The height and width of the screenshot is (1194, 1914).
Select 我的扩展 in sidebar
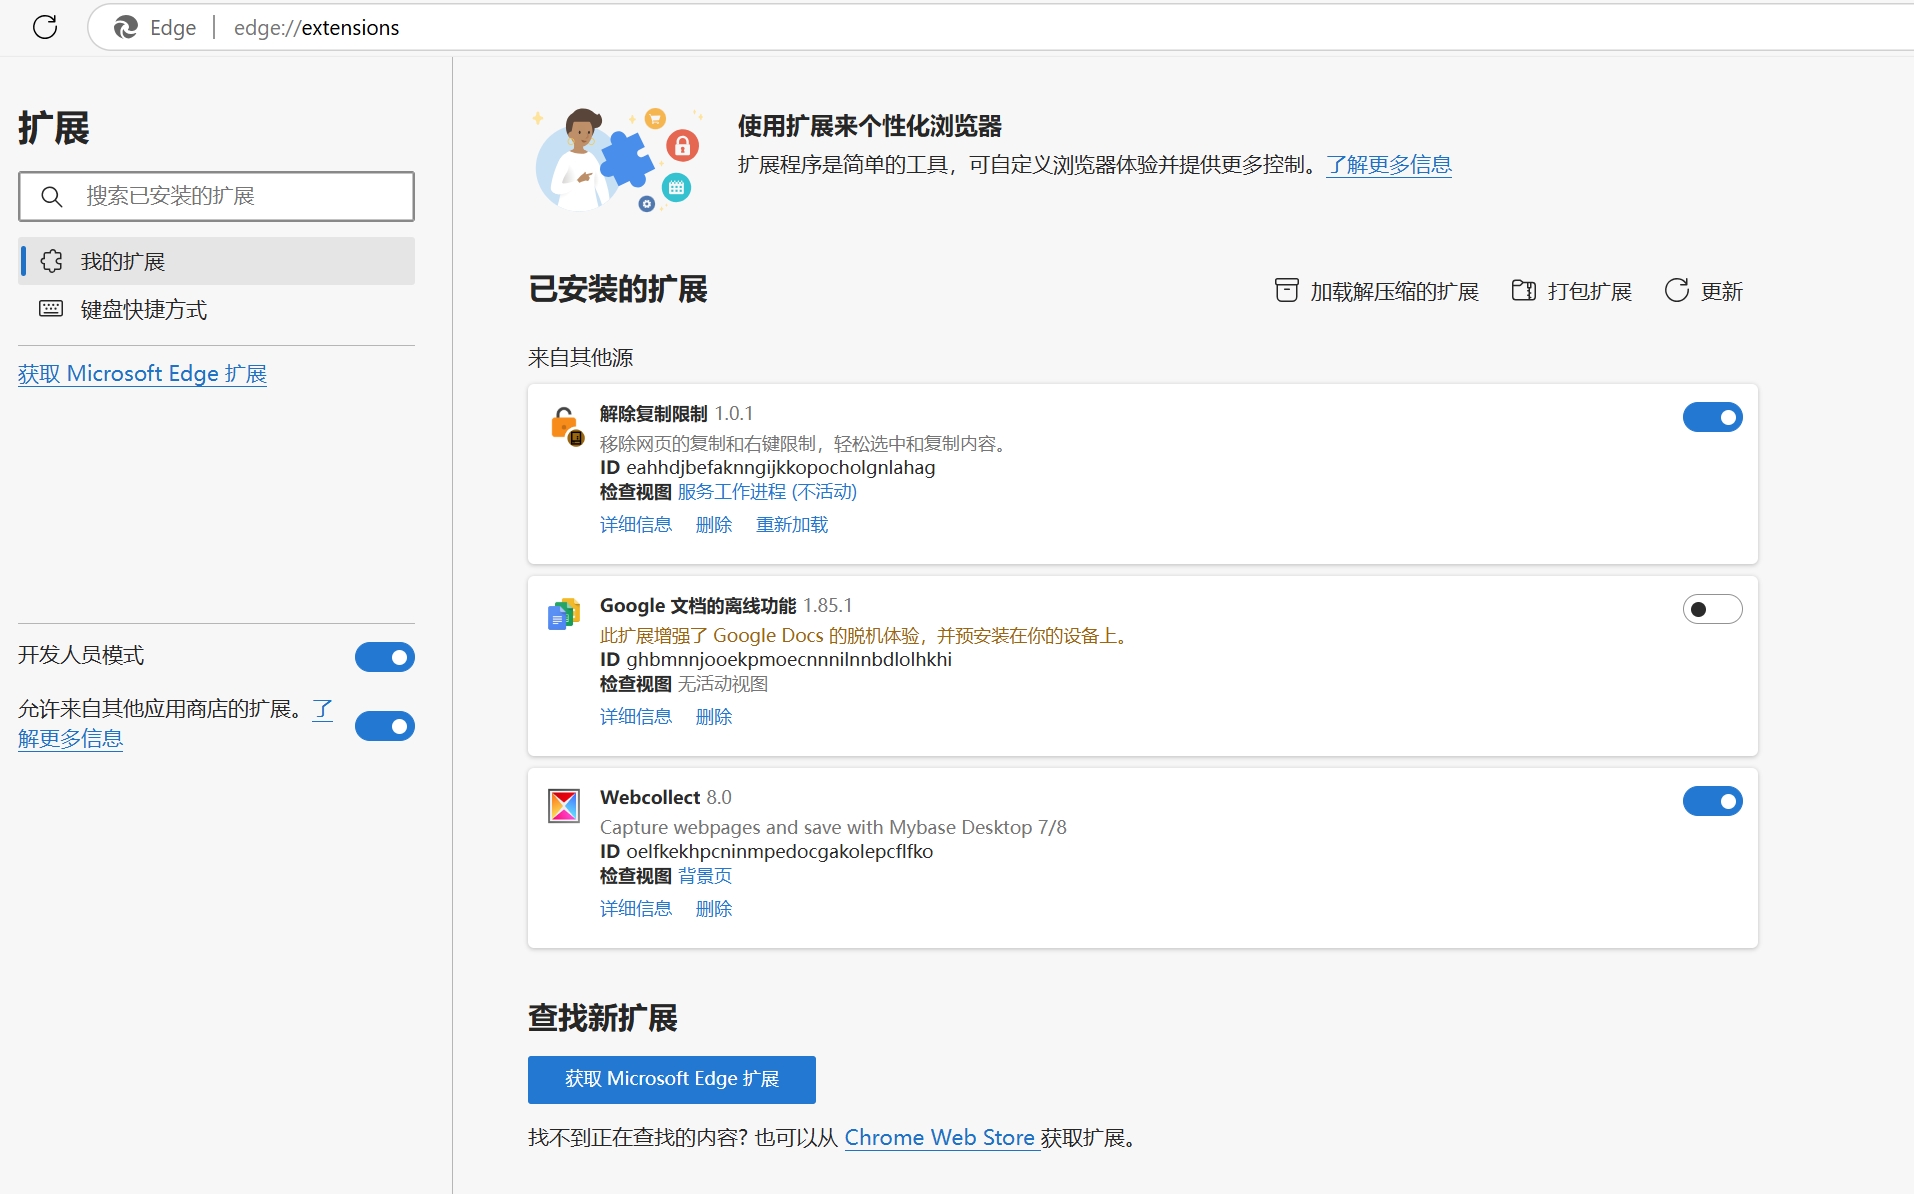[216, 261]
